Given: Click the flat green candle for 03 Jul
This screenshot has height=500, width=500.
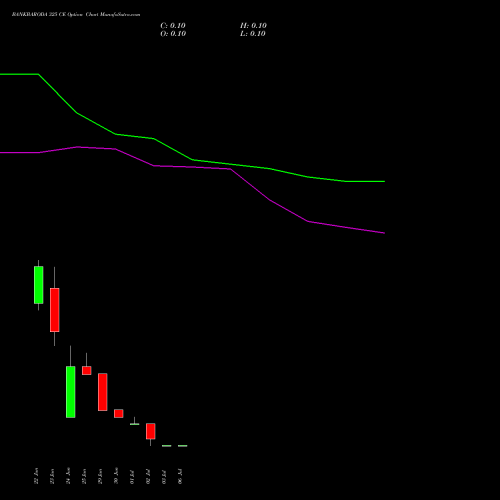Looking at the screenshot, I should pyautogui.click(x=167, y=446).
